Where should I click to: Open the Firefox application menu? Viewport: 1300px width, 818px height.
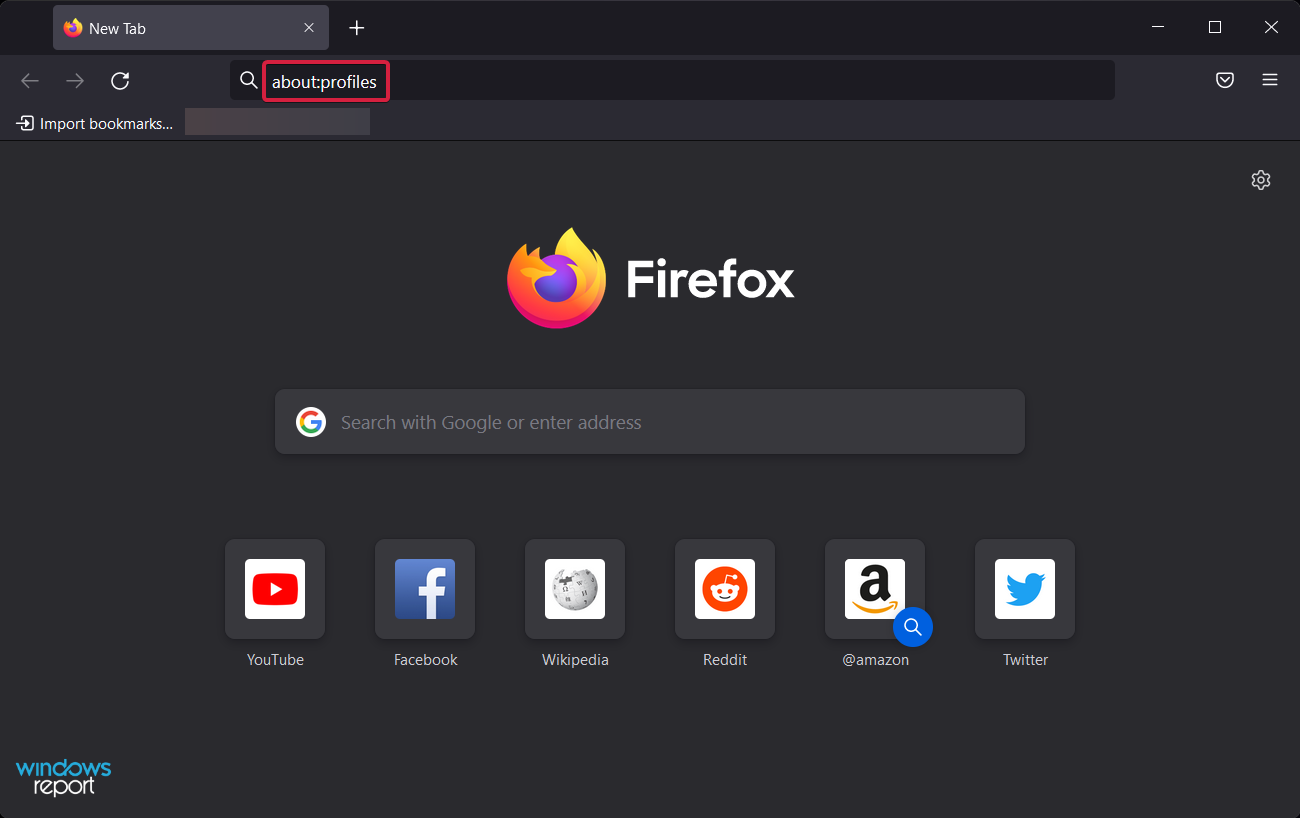point(1270,80)
